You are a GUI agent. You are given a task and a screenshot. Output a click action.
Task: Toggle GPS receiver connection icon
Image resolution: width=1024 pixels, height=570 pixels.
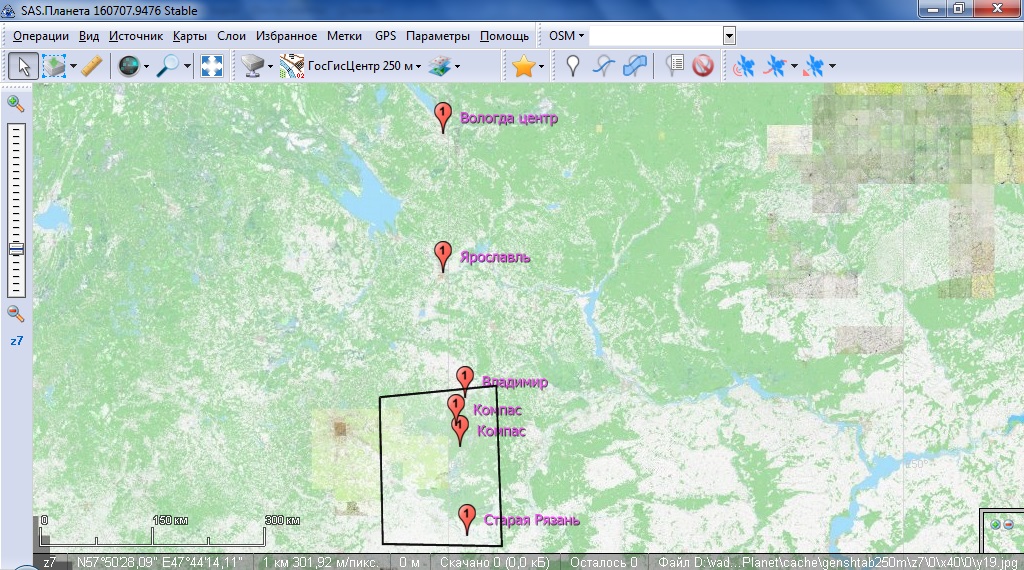[744, 67]
